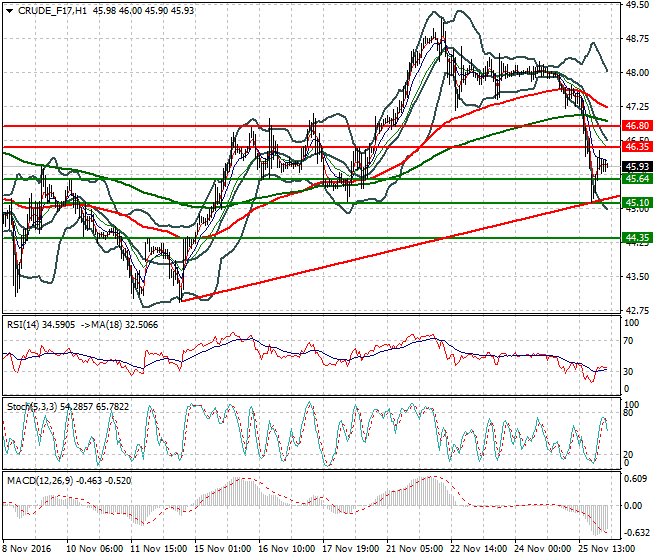
Task: Select the 21 Nov 05:00 time label
Action: pyautogui.click(x=415, y=549)
